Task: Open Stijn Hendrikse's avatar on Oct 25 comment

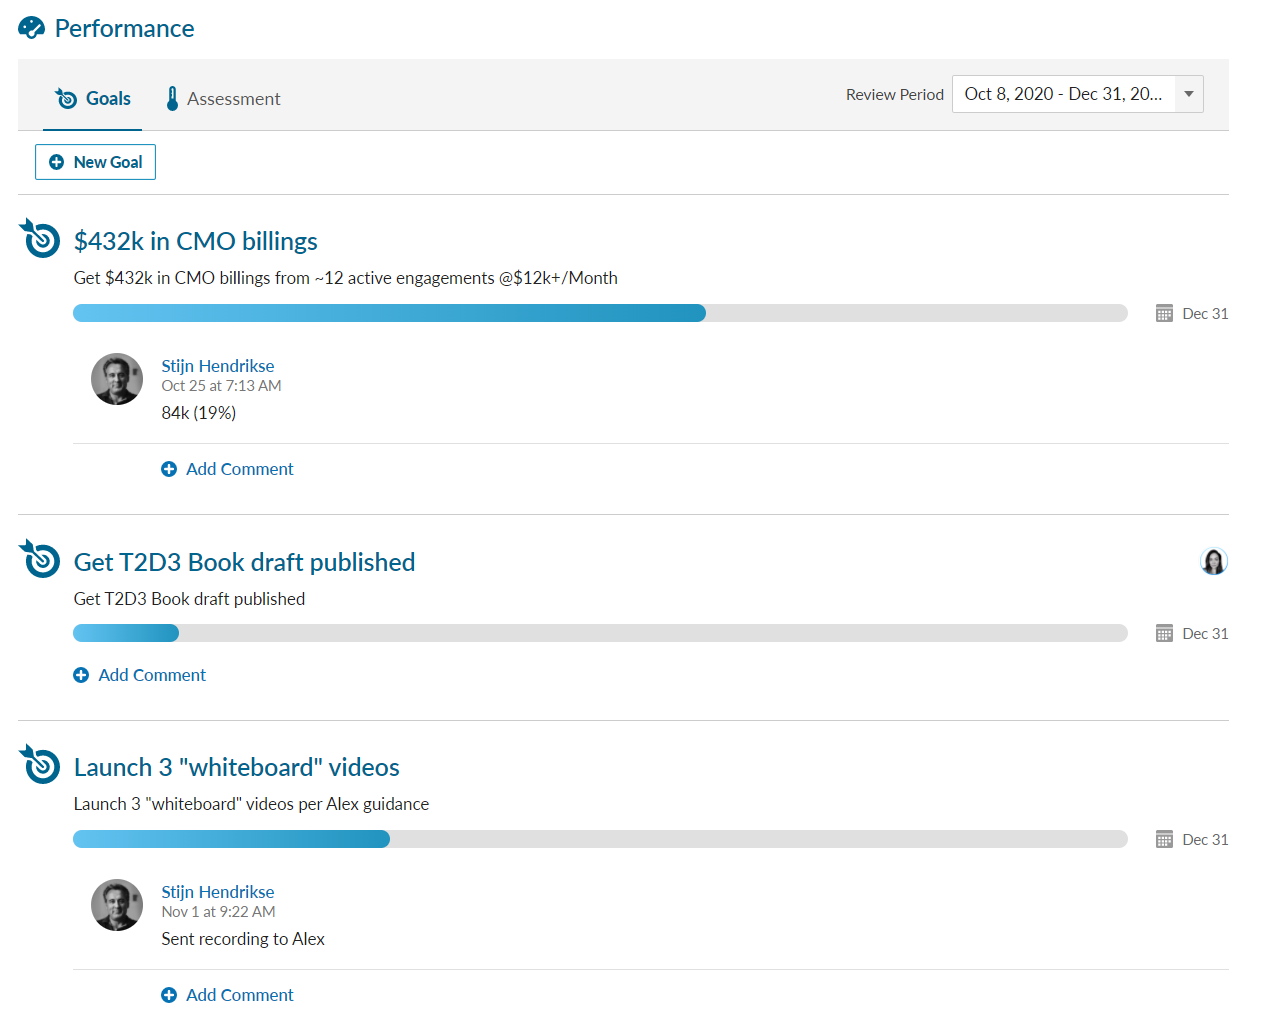Action: coord(117,379)
